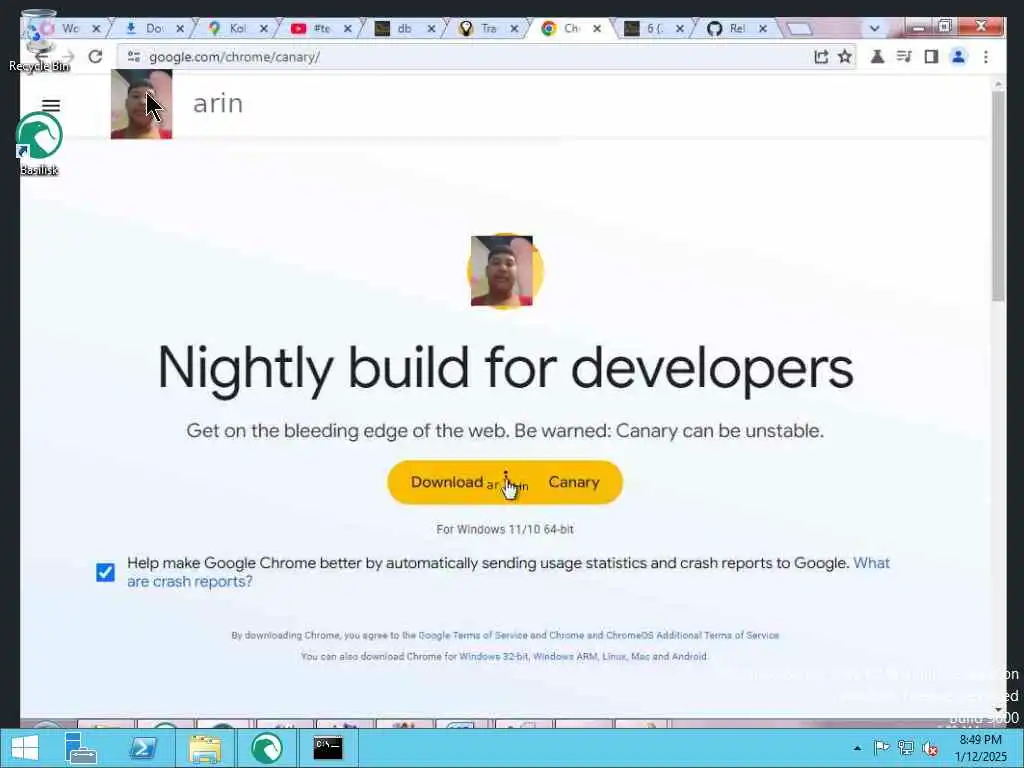Click the muted volume tray icon
The image size is (1024, 768).
click(x=929, y=748)
